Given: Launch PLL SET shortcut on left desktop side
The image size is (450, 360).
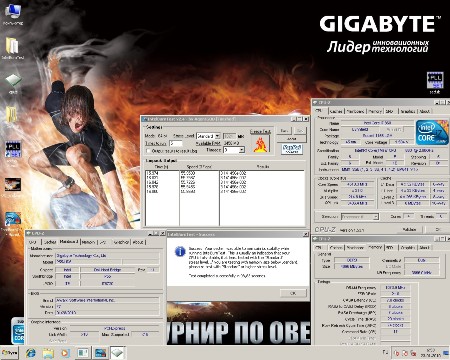Looking at the screenshot, I should tap(13, 149).
